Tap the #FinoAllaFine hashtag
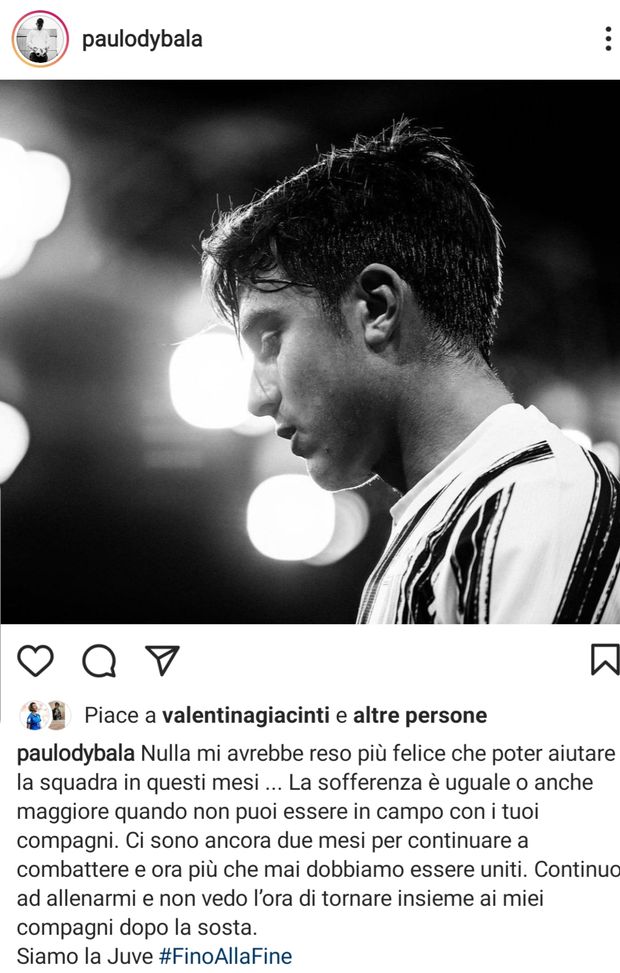Screen dimensions: 620x973 (225, 956)
